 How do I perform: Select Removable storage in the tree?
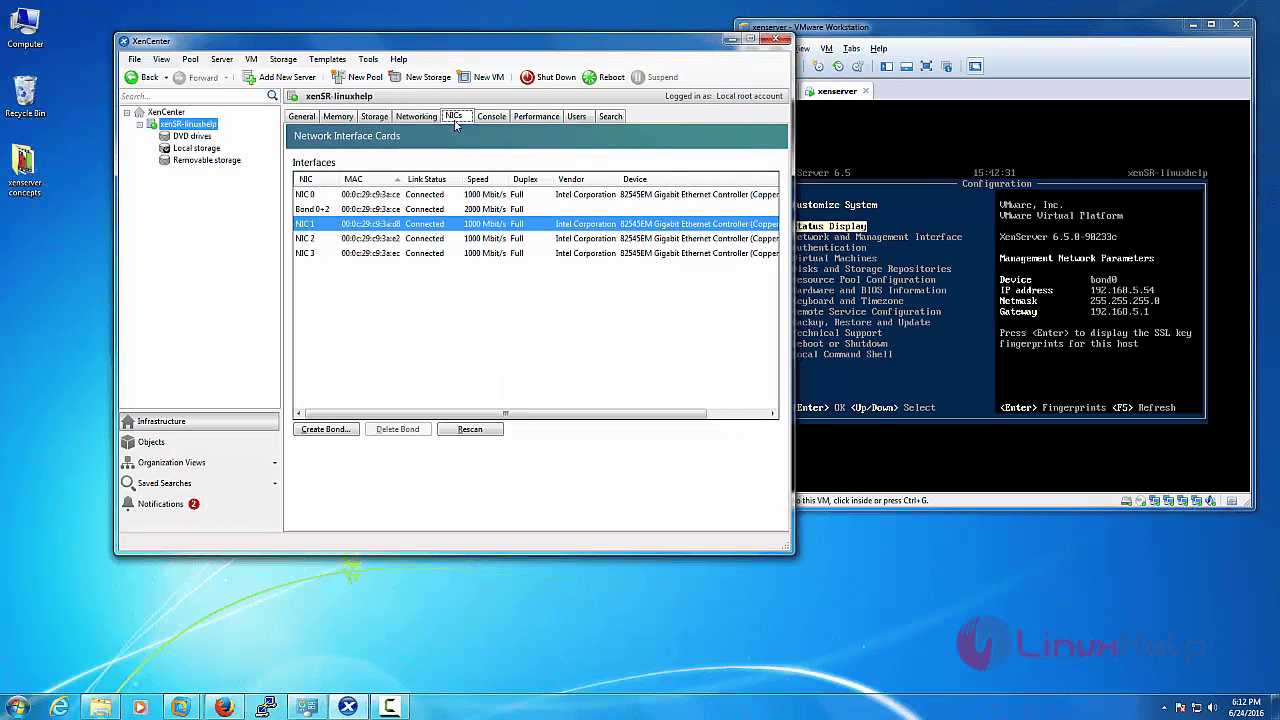[206, 160]
